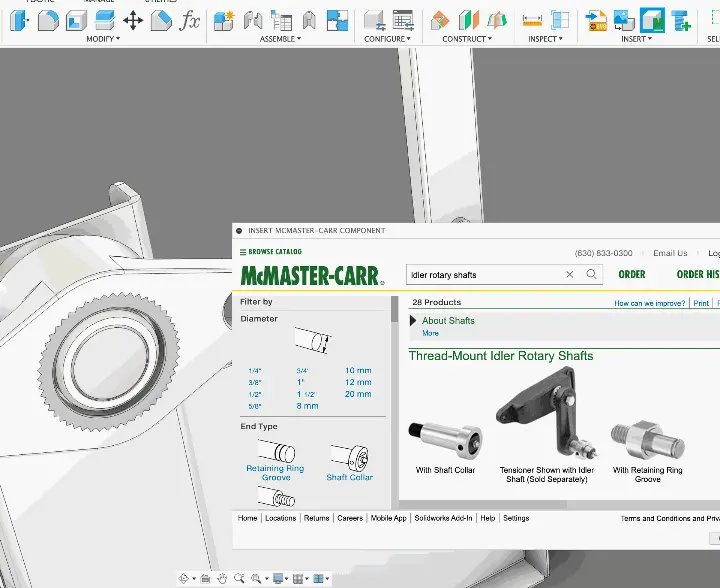720x588 pixels.
Task: Select the Pan hand tool
Action: tap(222, 578)
